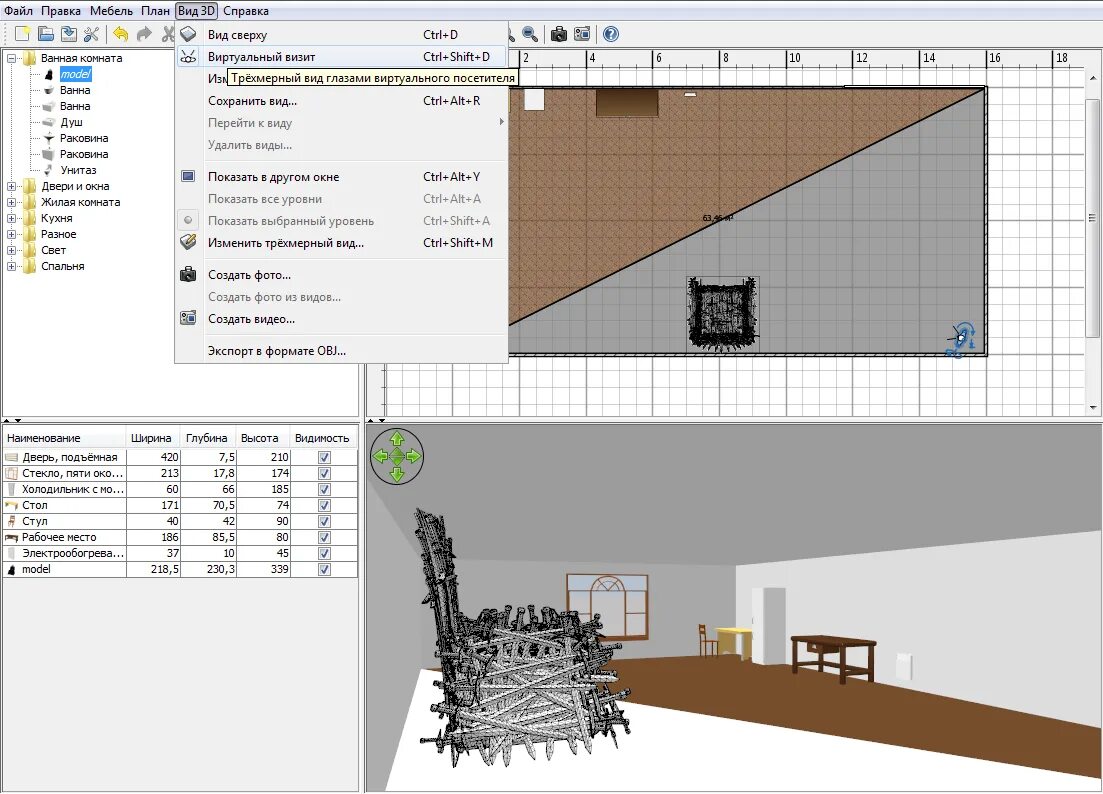The image size is (1103, 794).
Task: Choose Вид сверху from the menu
Action: pos(341,34)
